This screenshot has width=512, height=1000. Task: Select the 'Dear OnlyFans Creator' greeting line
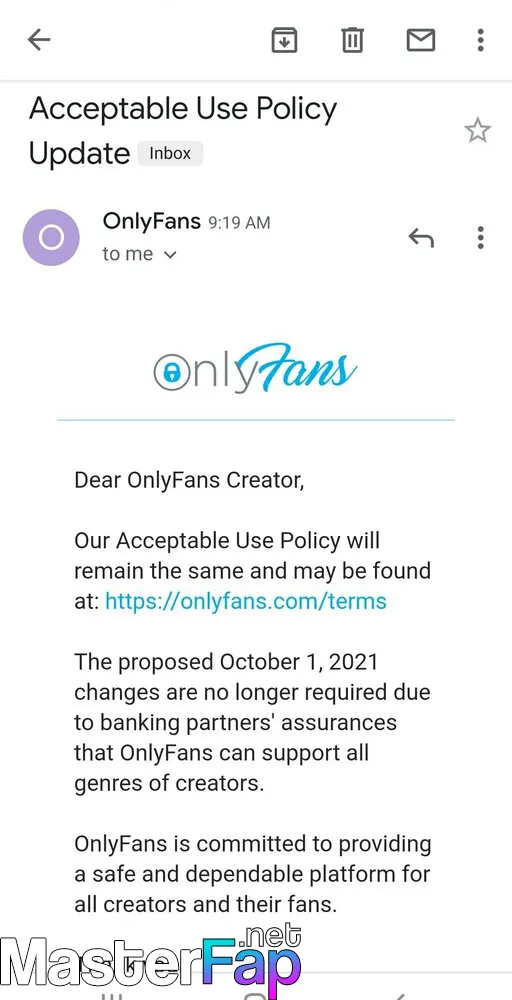(189, 480)
